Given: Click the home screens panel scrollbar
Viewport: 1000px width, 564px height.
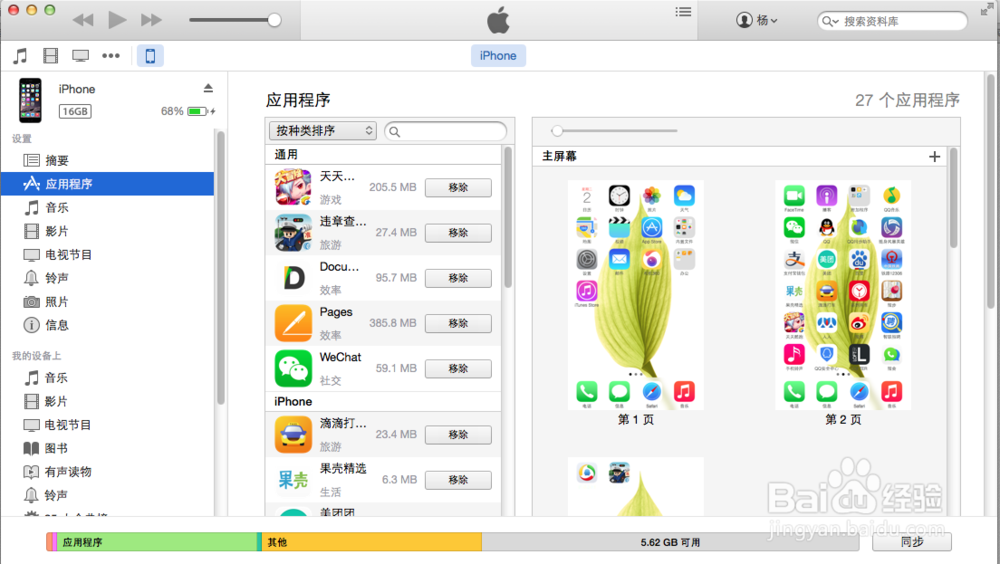Looking at the screenshot, I should tap(953, 198).
